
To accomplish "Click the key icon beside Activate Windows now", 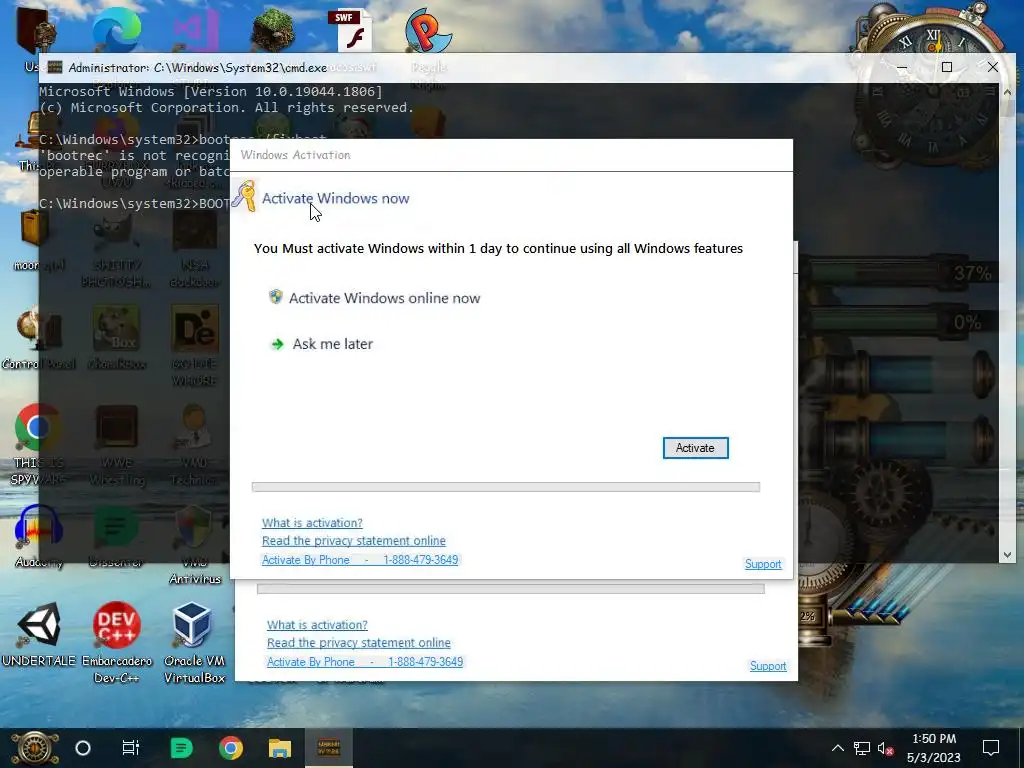I will (x=245, y=196).
